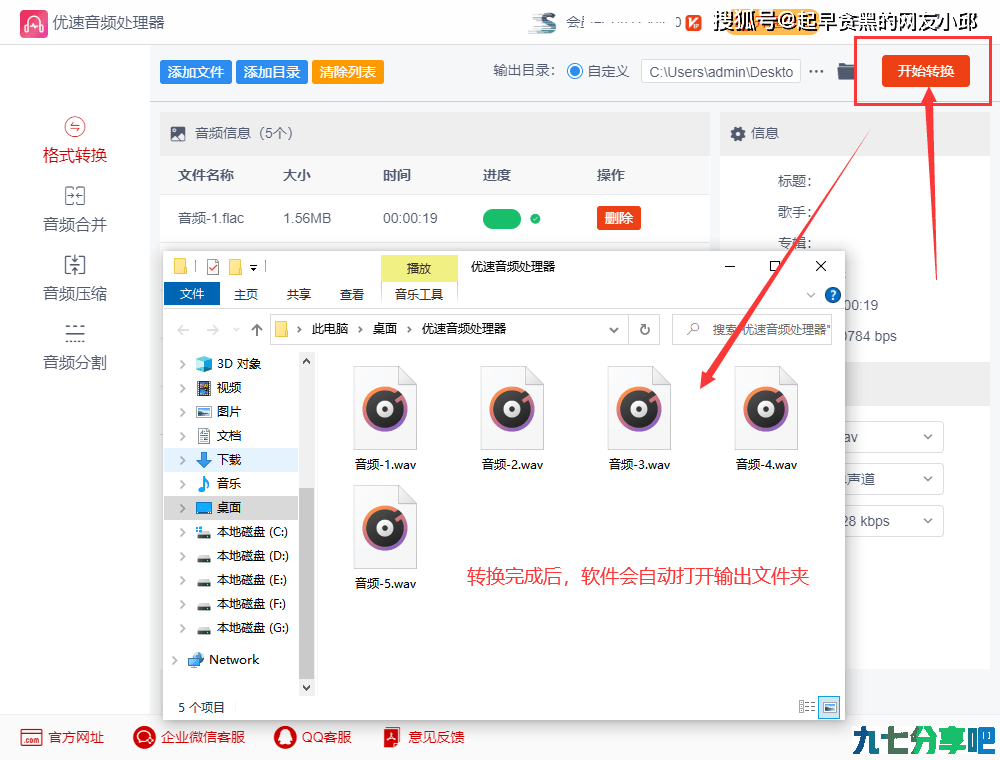Switch Explorer to large icons view

[x=829, y=706]
